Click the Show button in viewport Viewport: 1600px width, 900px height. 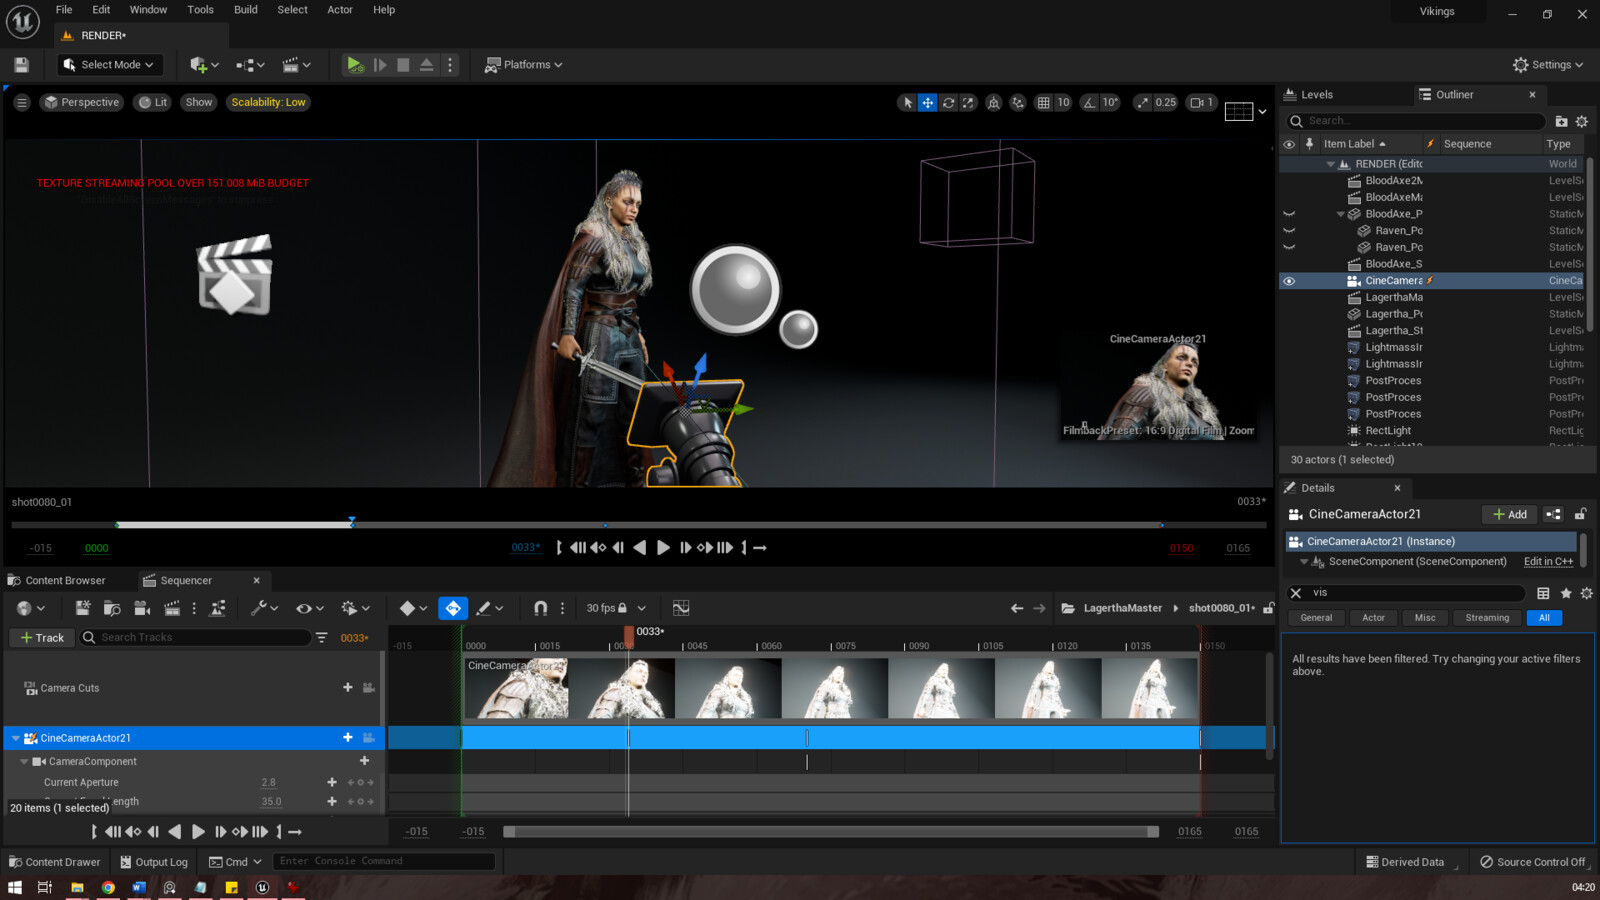pos(199,102)
